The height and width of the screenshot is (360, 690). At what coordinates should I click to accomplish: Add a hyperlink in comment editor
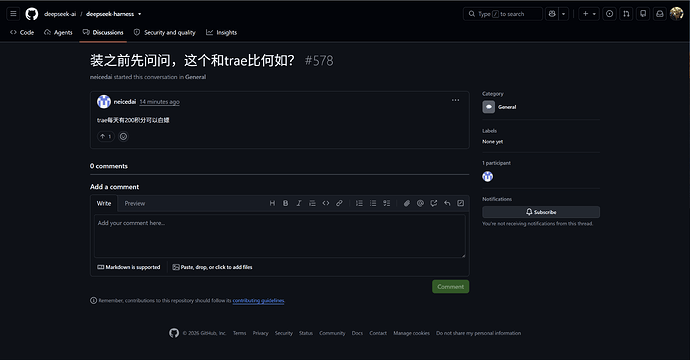339,203
